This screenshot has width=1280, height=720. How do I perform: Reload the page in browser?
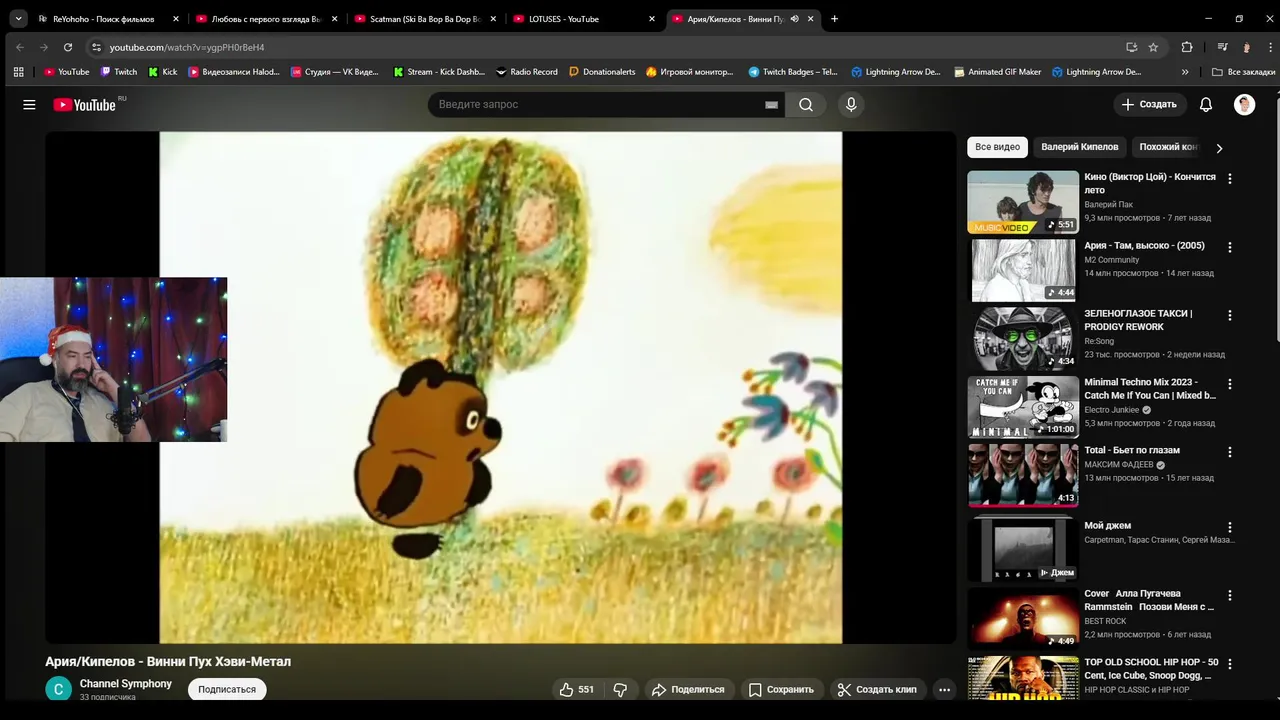(68, 47)
